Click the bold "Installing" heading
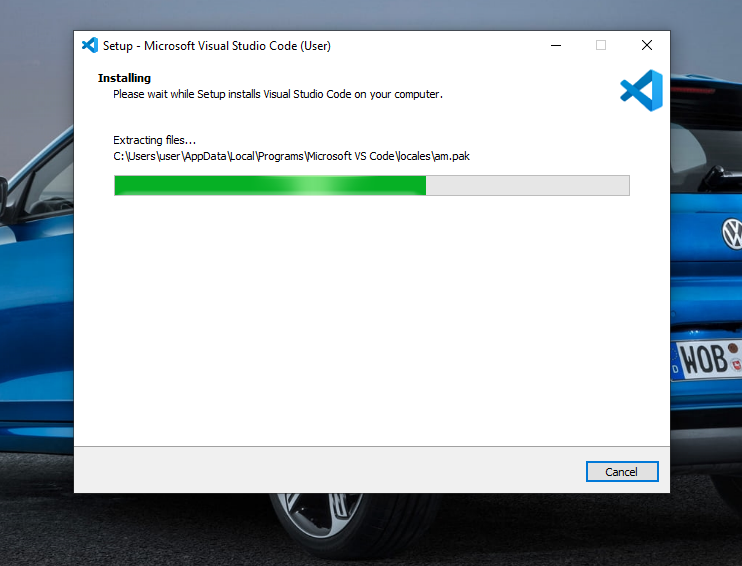742x566 pixels. click(124, 78)
